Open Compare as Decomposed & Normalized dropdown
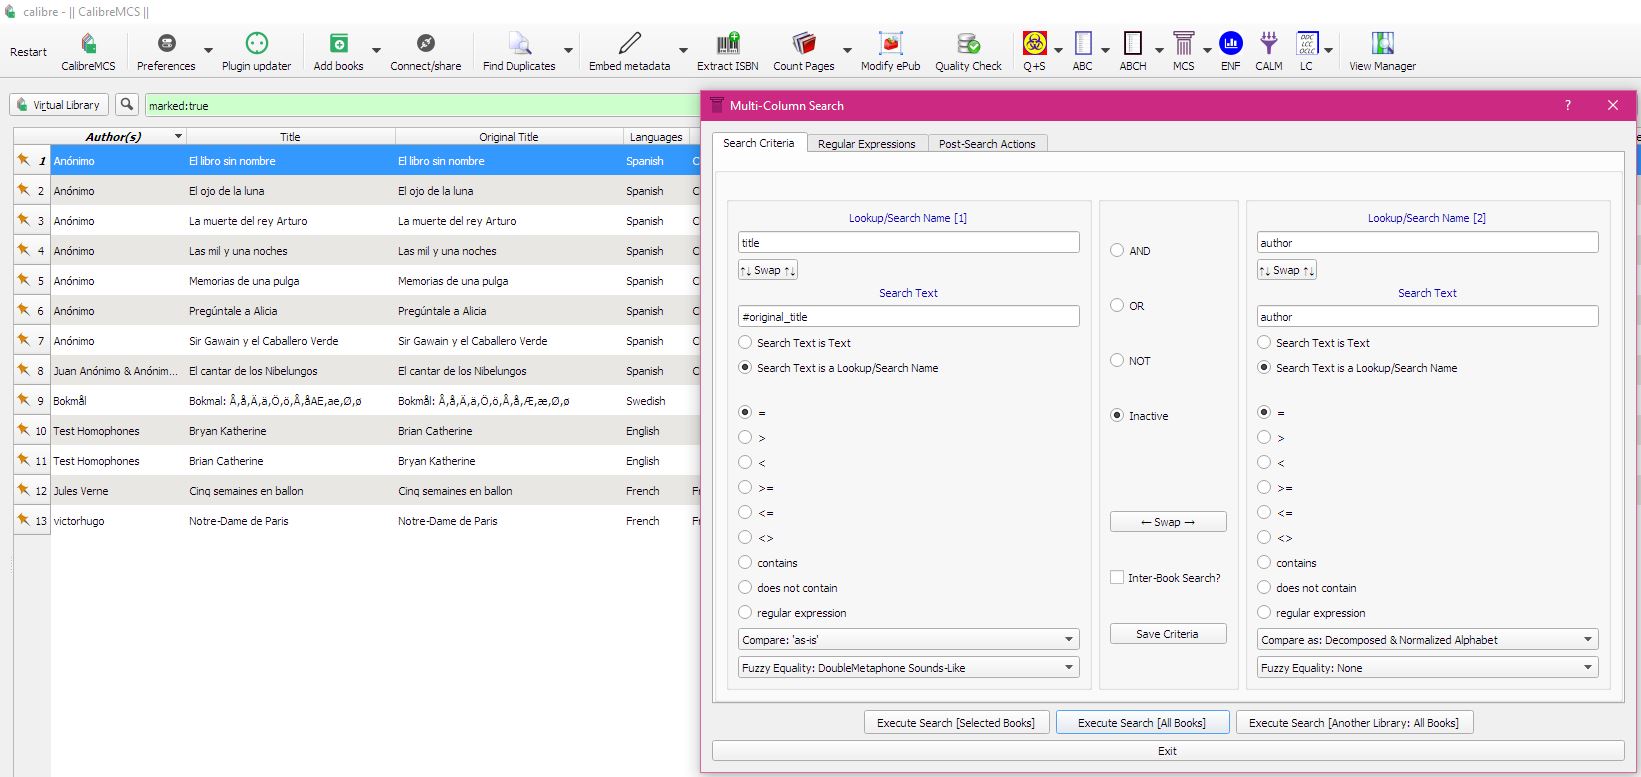This screenshot has height=777, width=1641. click(x=1427, y=640)
